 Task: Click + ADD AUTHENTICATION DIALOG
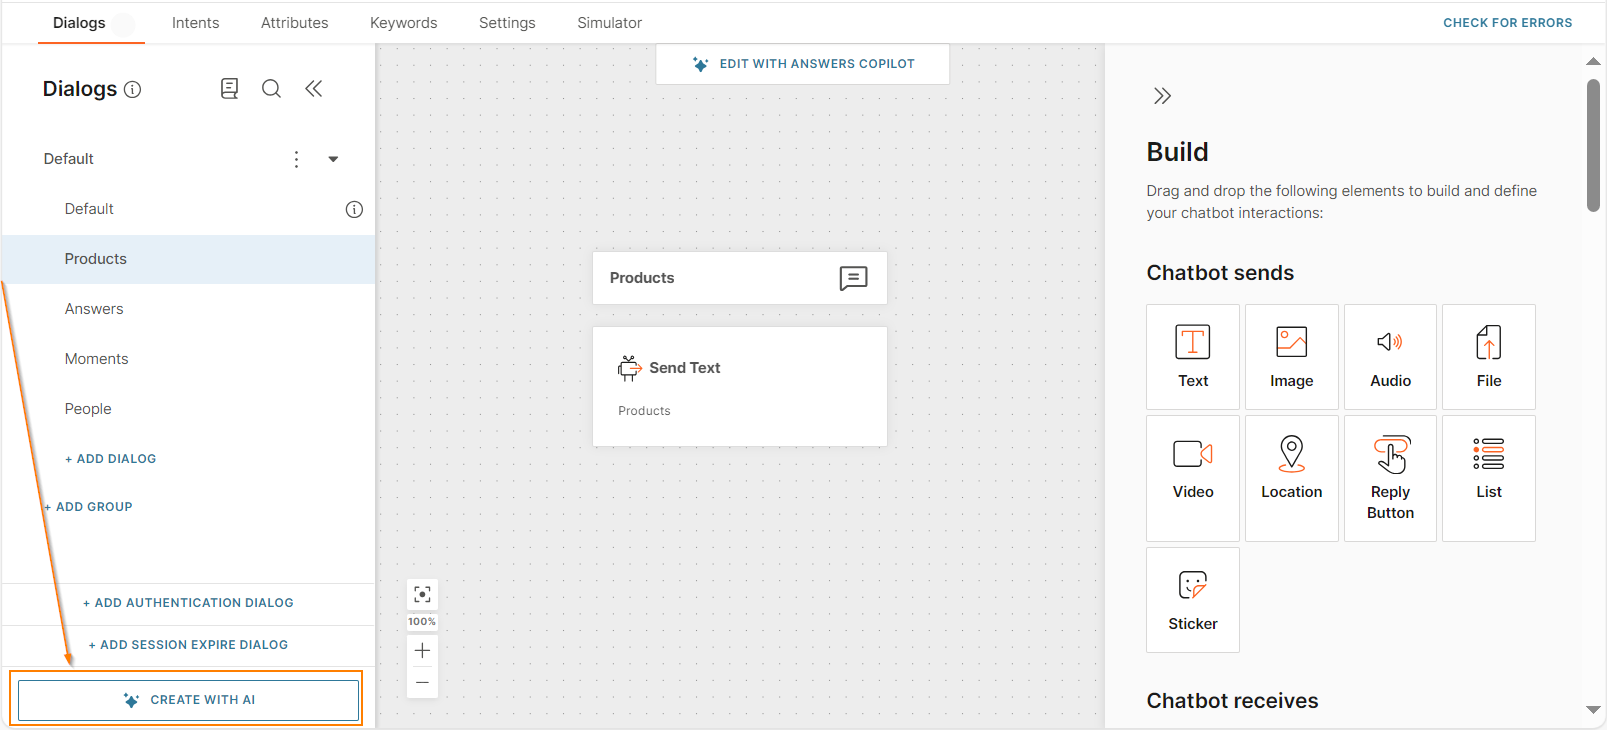[188, 603]
